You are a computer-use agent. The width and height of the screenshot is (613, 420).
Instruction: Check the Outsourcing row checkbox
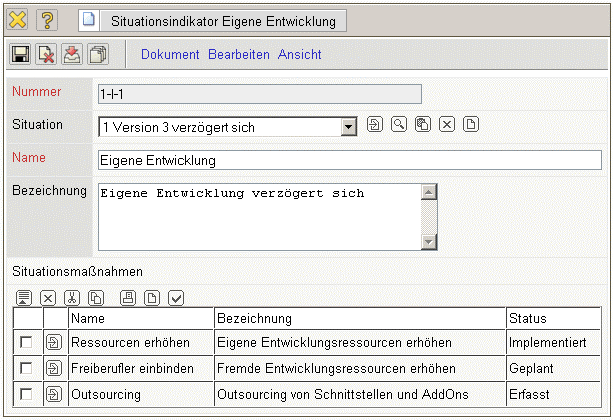tap(27, 394)
